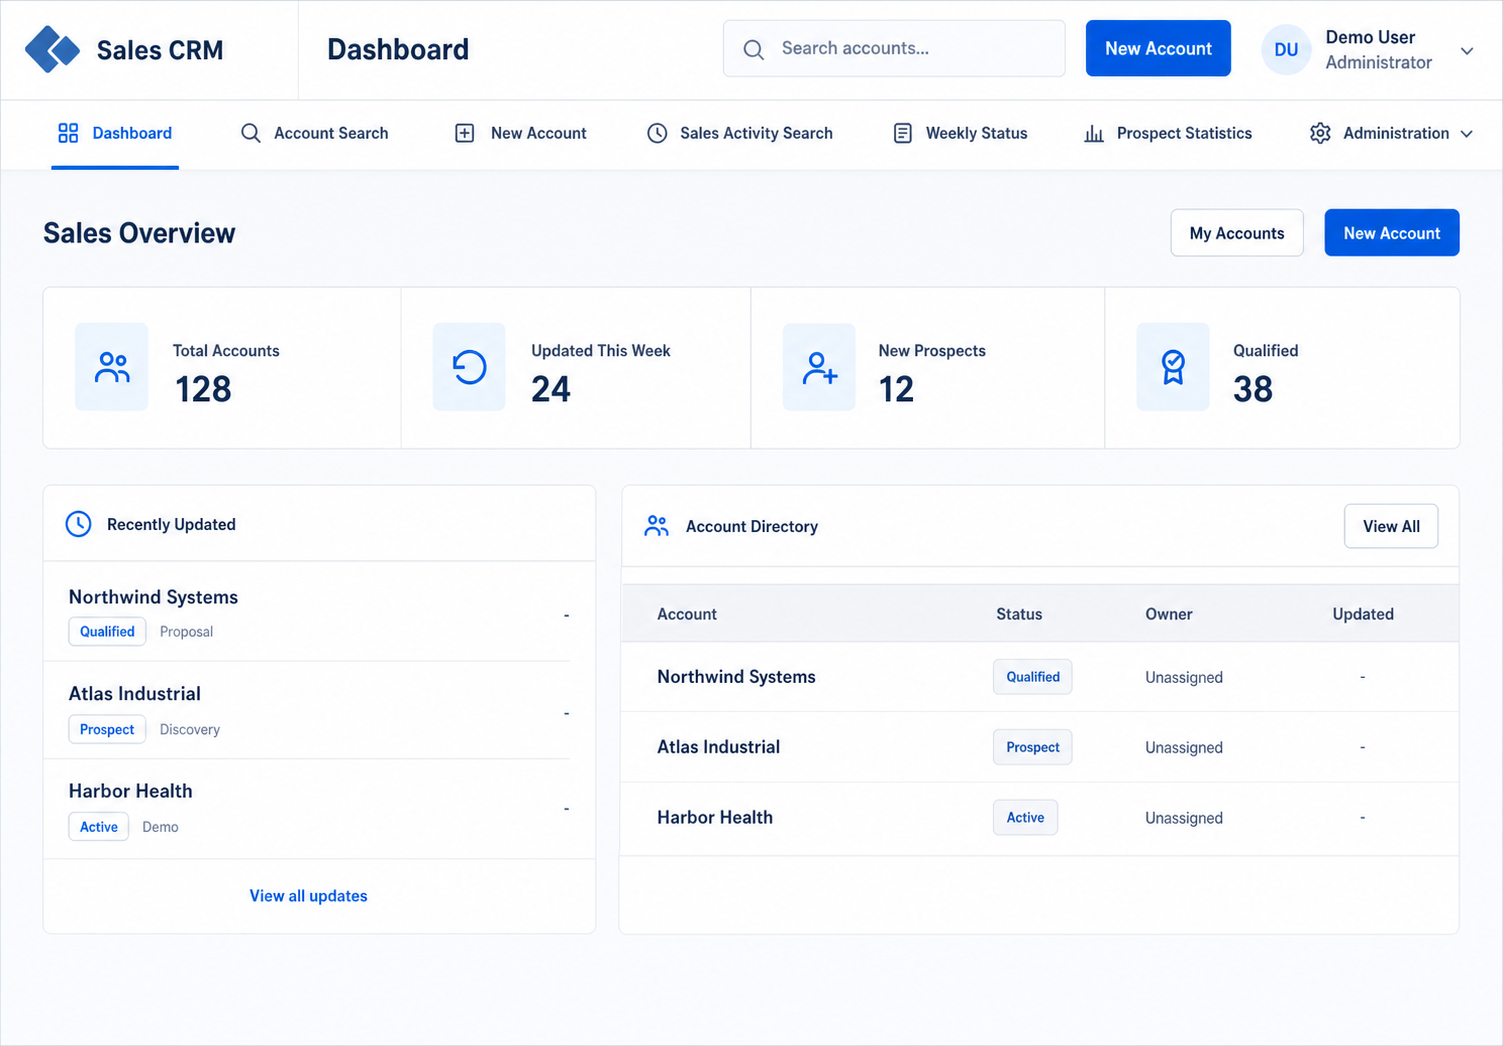Click the Qualified value 38
1503x1046 pixels.
pyautogui.click(x=1253, y=389)
